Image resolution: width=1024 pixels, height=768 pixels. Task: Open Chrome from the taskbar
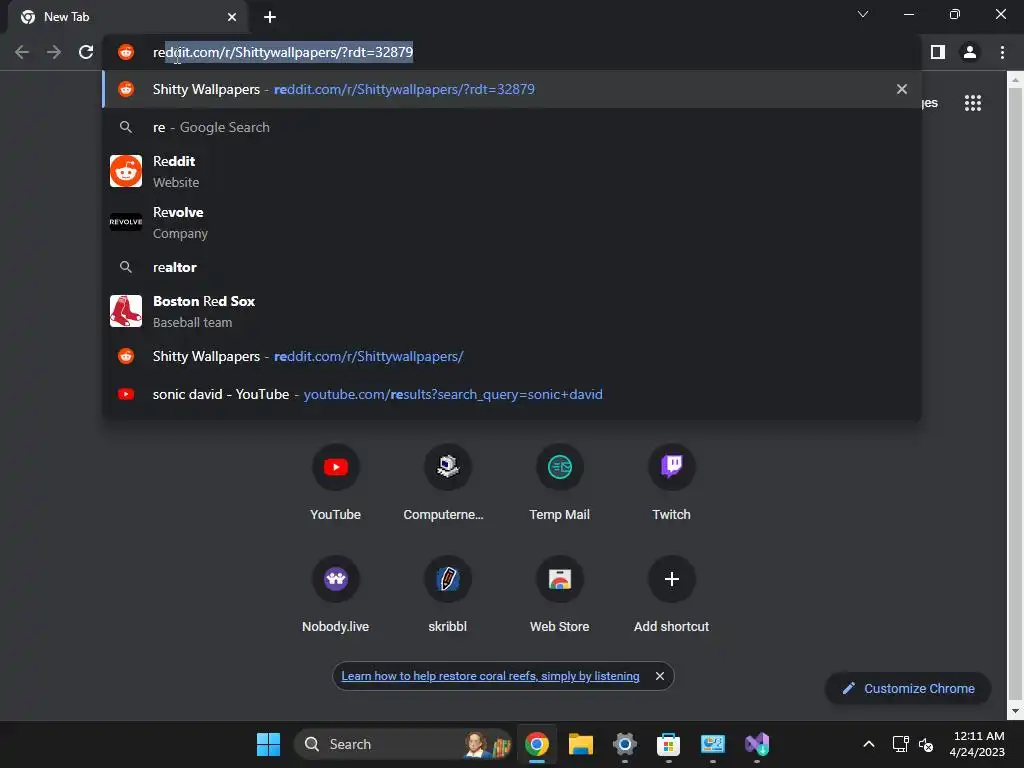pyautogui.click(x=537, y=744)
